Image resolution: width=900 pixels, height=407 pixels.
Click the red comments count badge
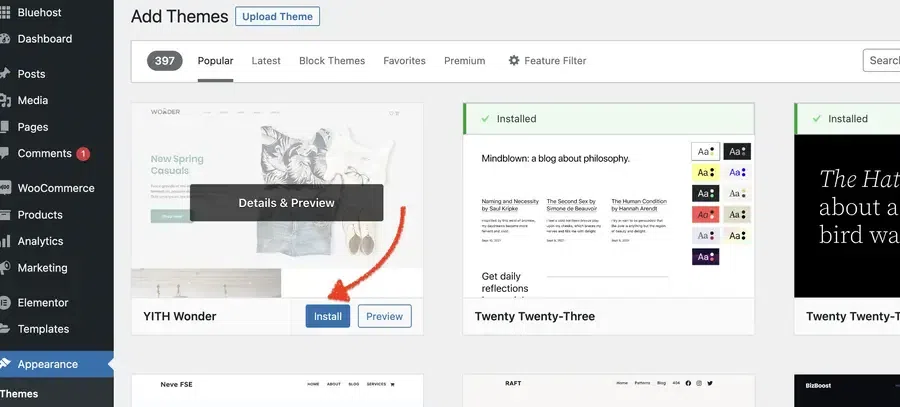click(x=83, y=154)
